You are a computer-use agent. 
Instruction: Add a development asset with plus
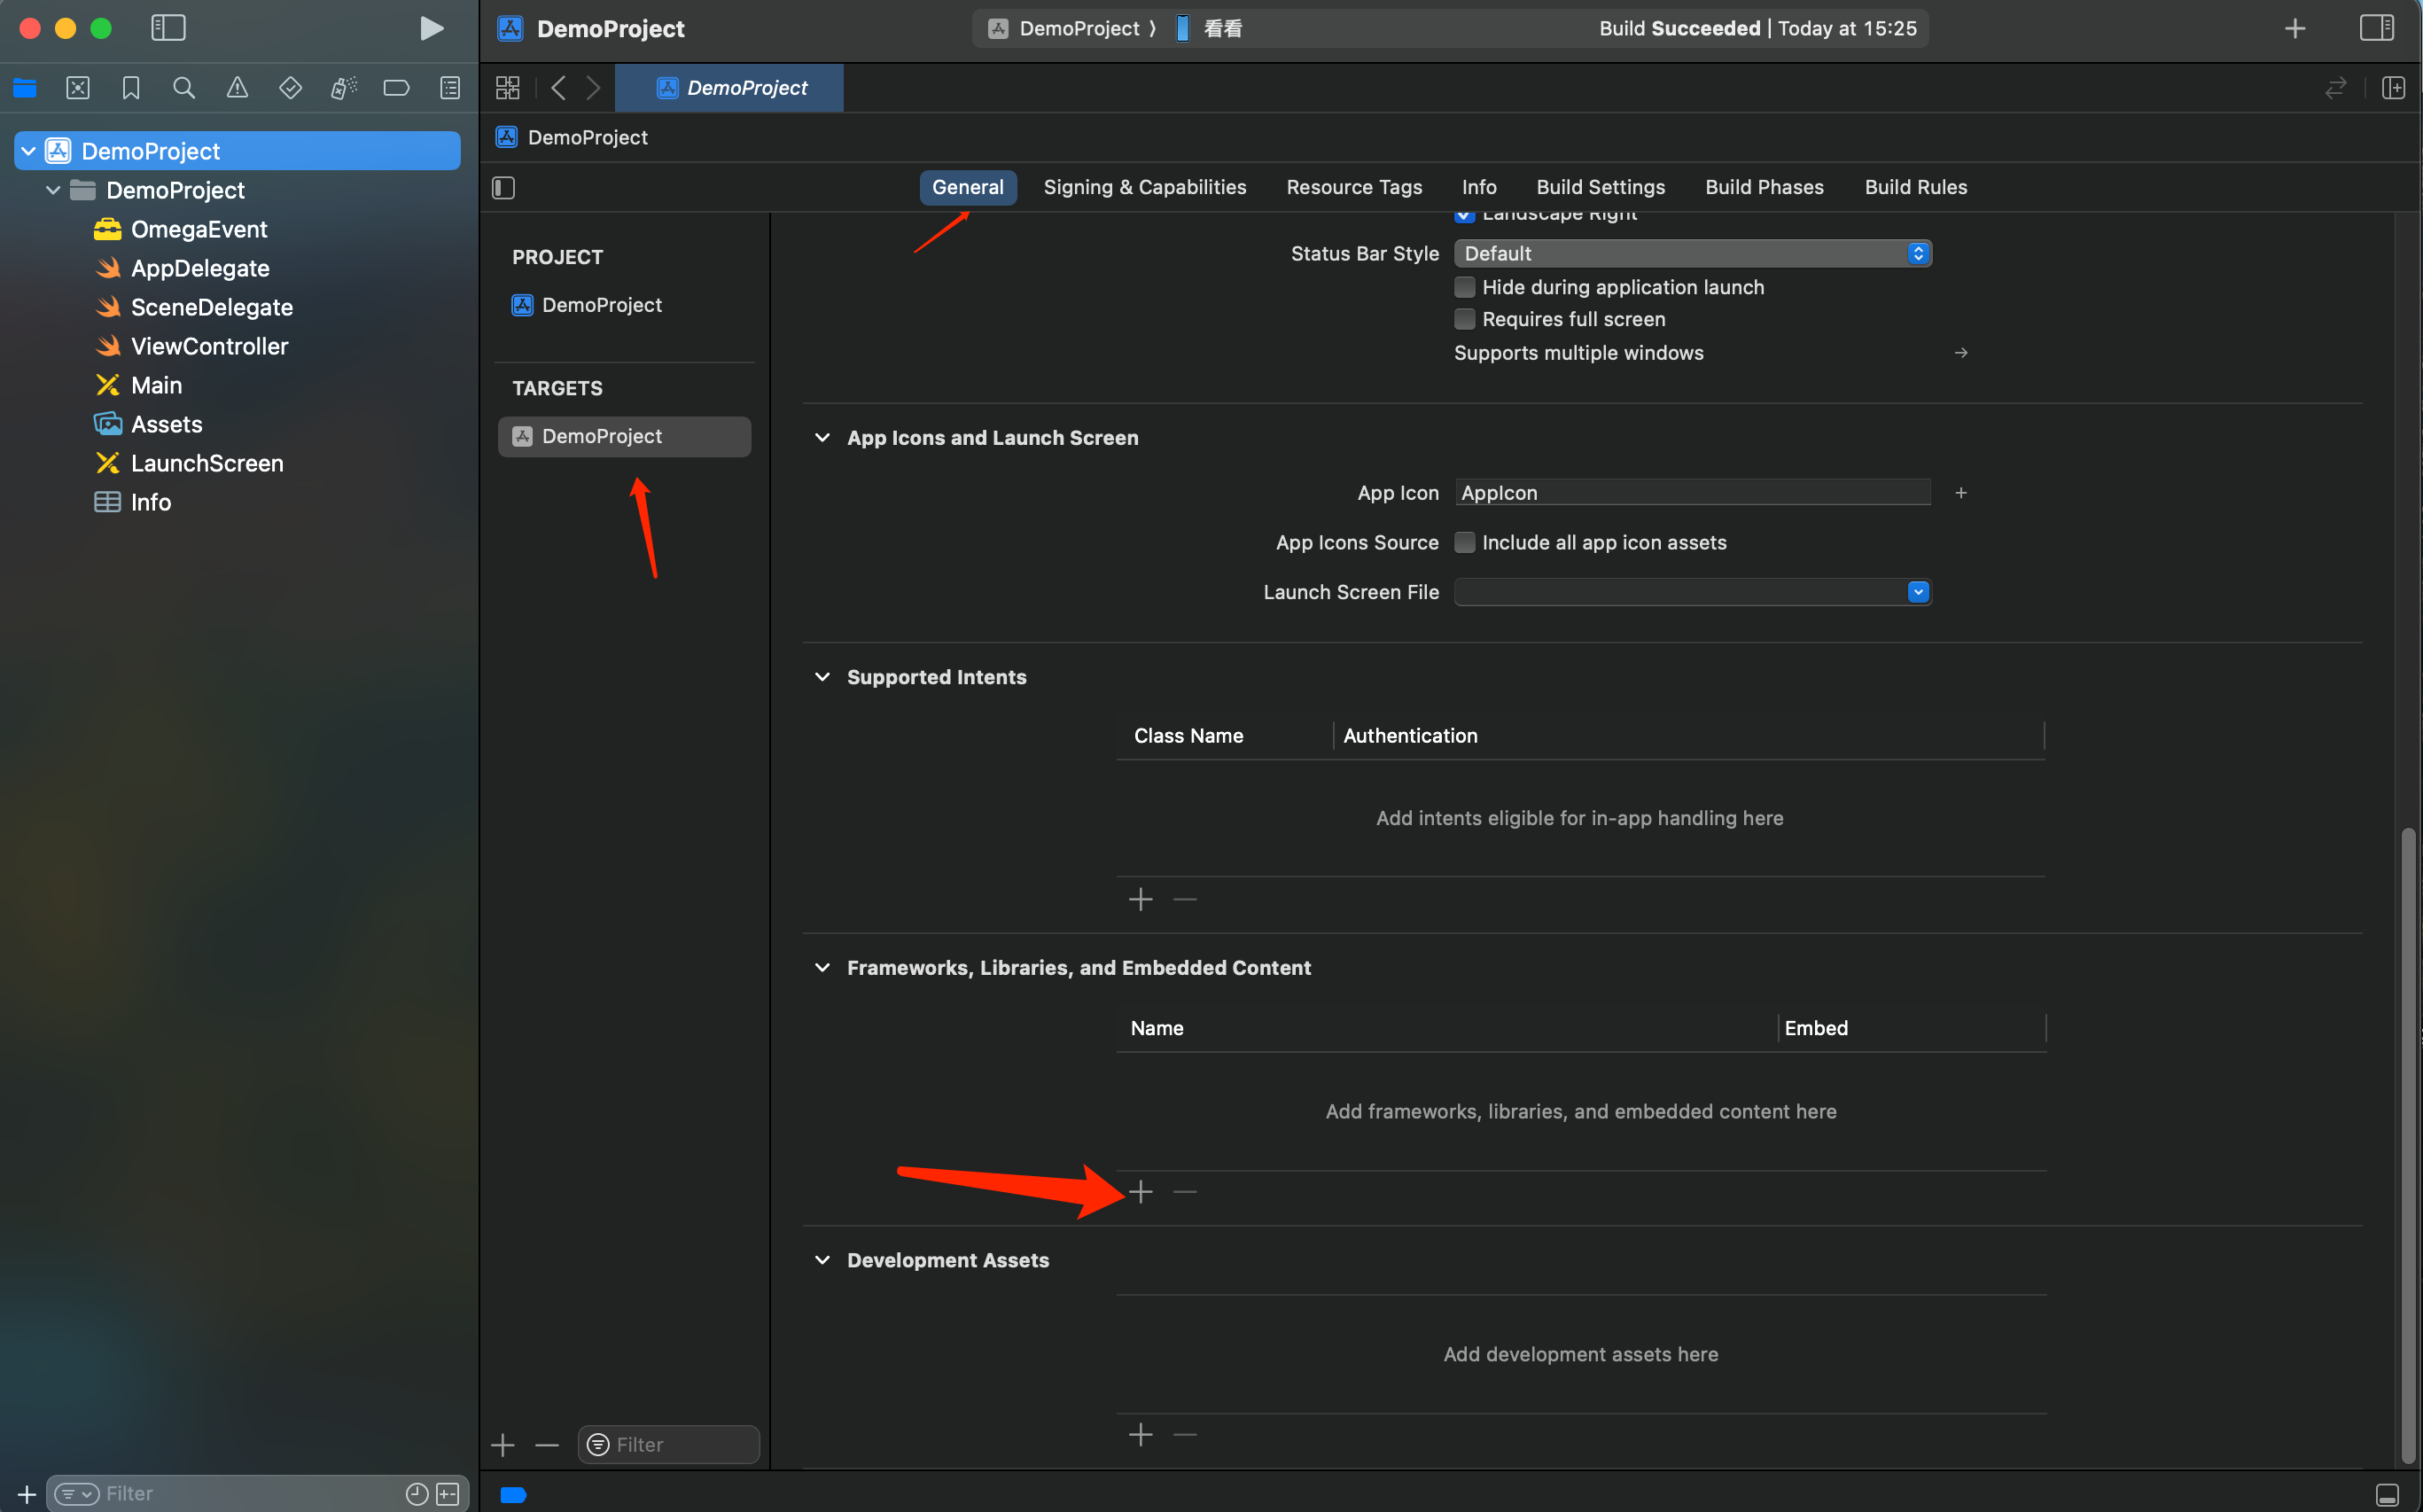click(x=1140, y=1435)
